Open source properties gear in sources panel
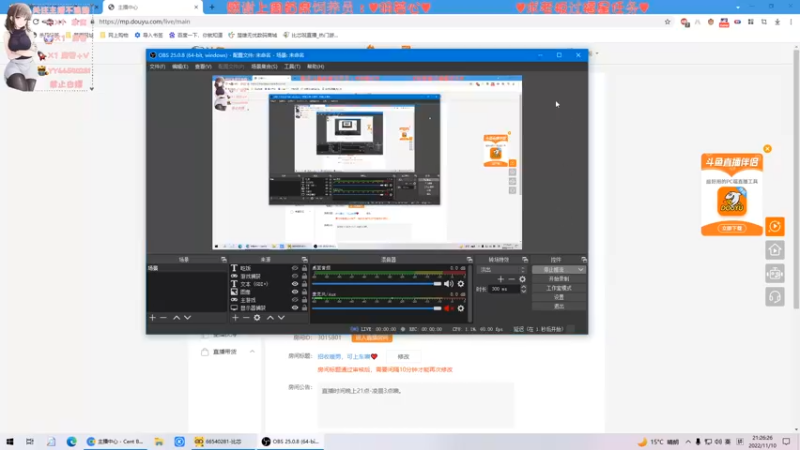800x450 pixels. [x=257, y=317]
